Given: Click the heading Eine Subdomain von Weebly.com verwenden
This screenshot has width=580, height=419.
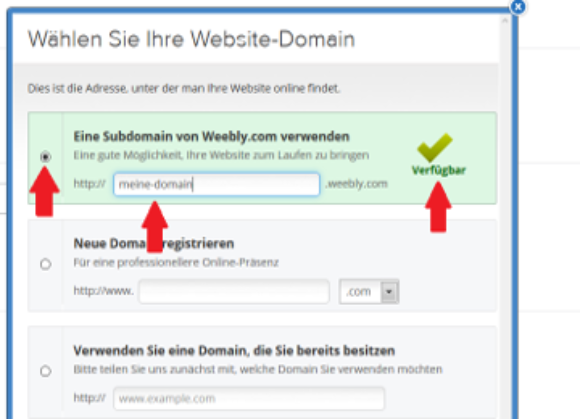Looking at the screenshot, I should pos(211,136).
